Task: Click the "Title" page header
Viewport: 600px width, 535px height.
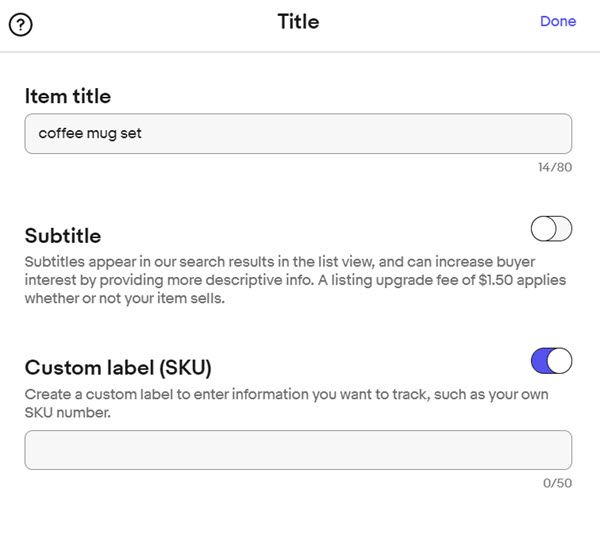Action: [x=298, y=21]
